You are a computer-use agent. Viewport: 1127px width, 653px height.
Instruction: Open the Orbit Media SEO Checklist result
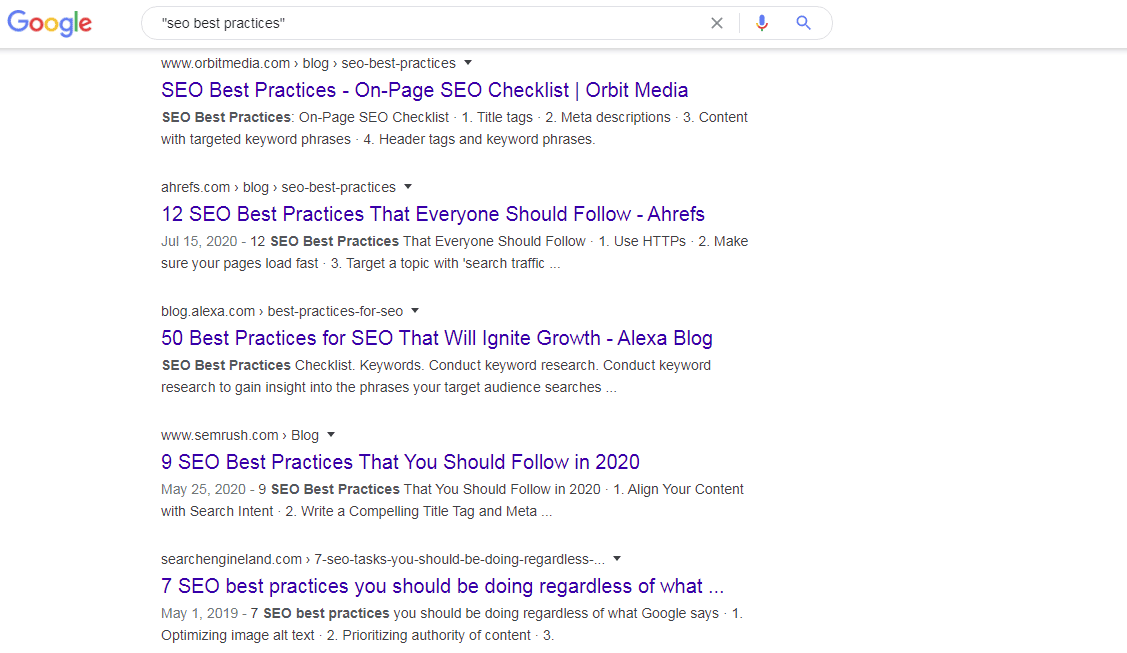pyautogui.click(x=424, y=90)
